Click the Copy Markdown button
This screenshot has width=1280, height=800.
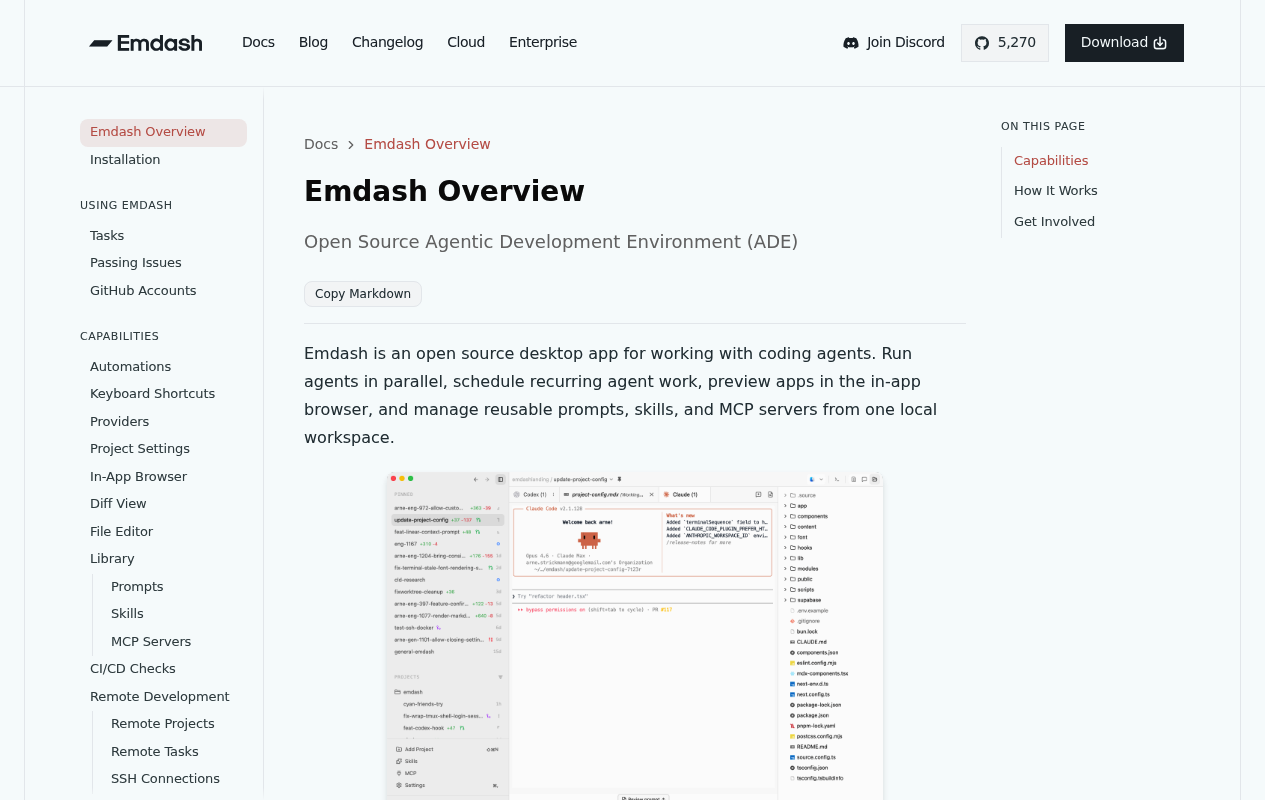click(363, 294)
